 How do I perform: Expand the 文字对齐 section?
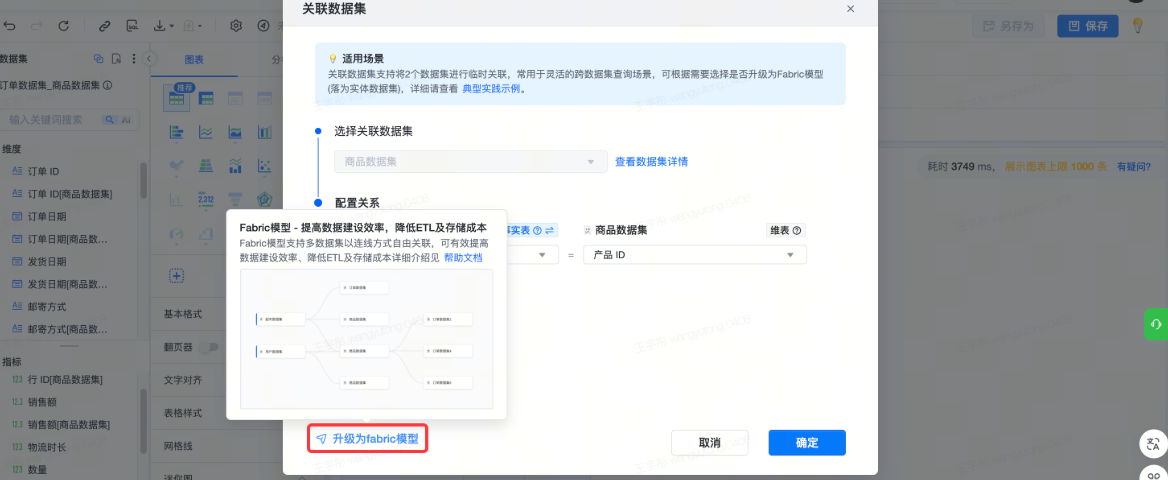pyautogui.click(x=183, y=379)
